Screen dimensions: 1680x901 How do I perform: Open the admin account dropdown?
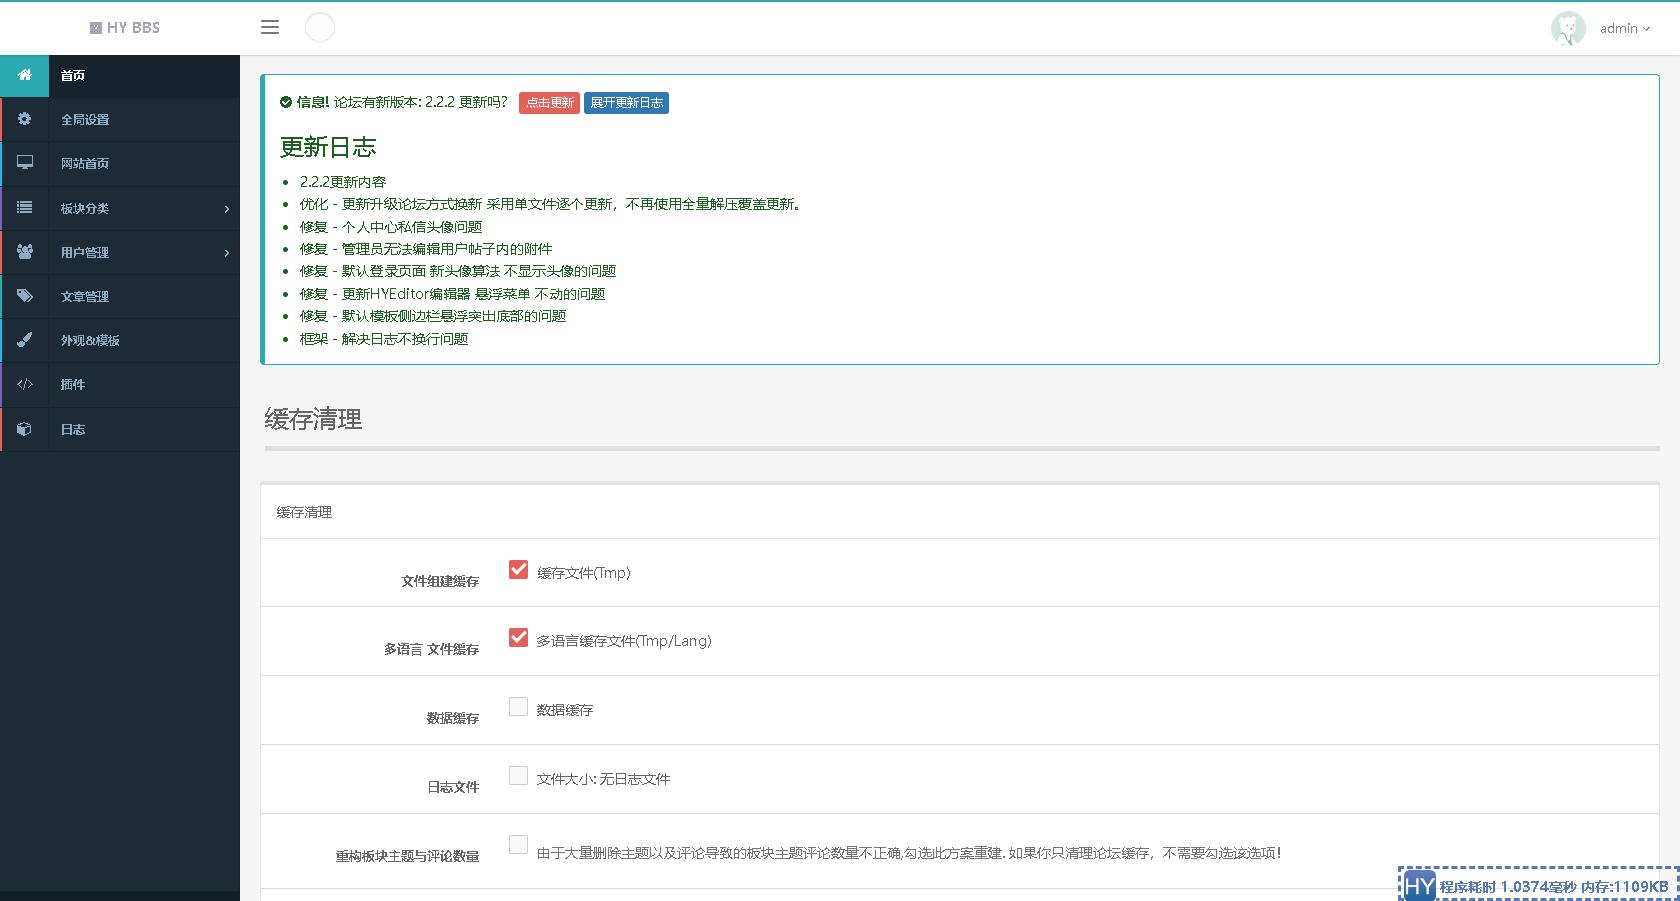click(1622, 28)
